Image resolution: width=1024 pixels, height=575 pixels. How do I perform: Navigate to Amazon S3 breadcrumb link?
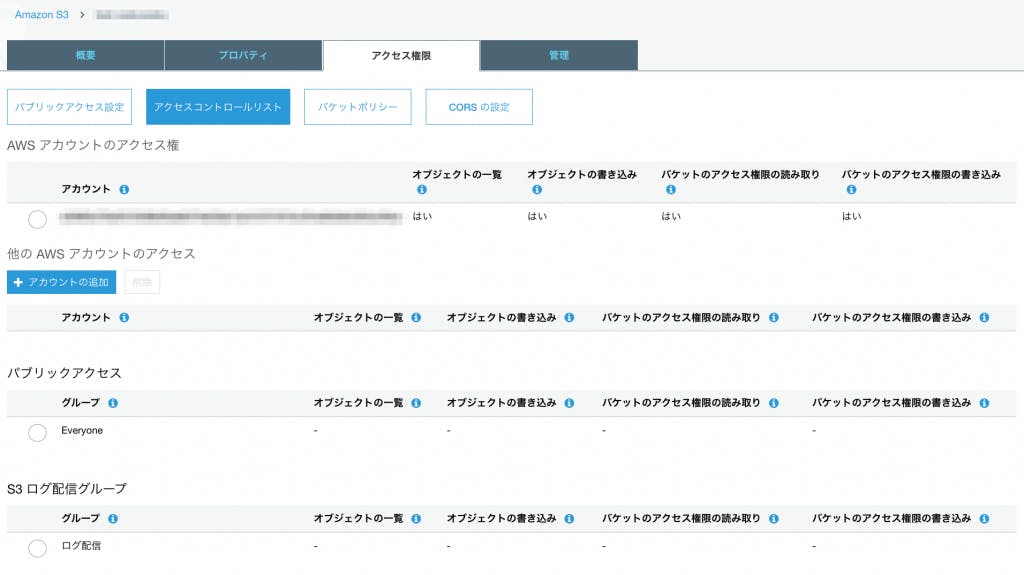(42, 15)
